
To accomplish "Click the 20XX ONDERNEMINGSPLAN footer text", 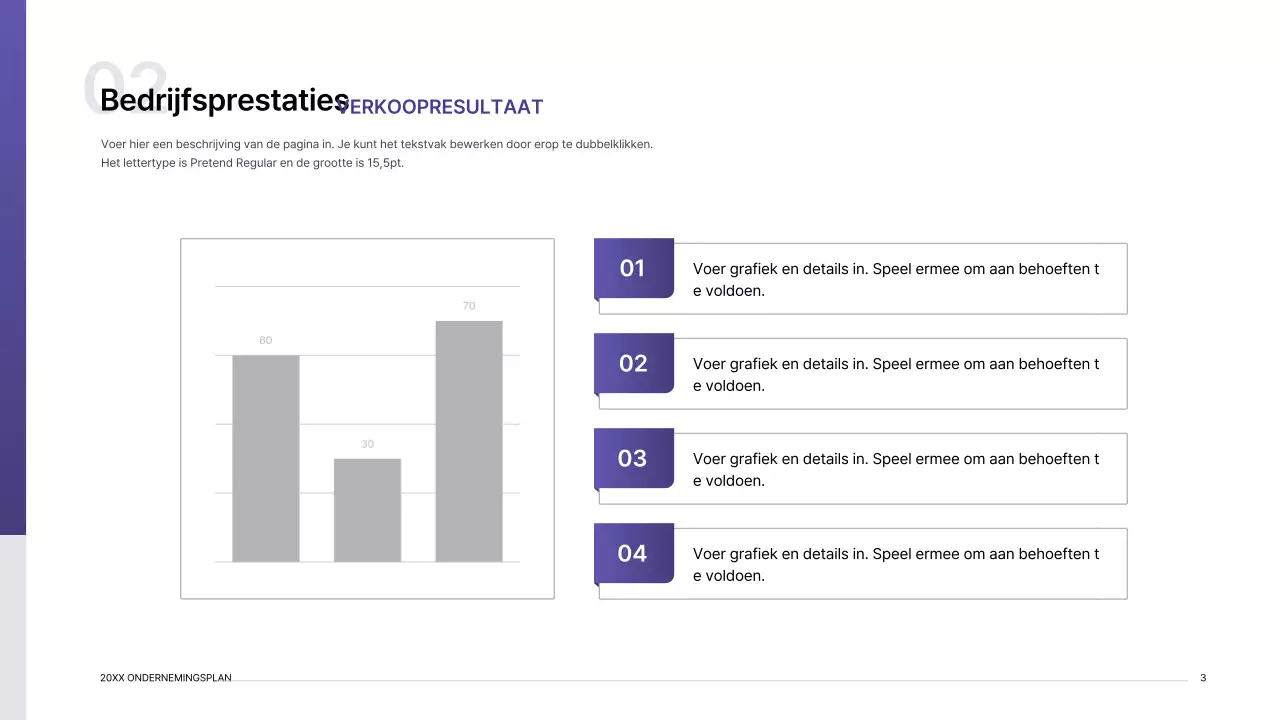I will [x=166, y=678].
